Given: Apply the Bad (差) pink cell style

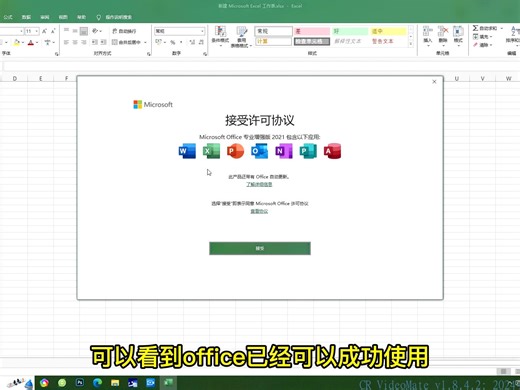Looking at the screenshot, I should [312, 31].
